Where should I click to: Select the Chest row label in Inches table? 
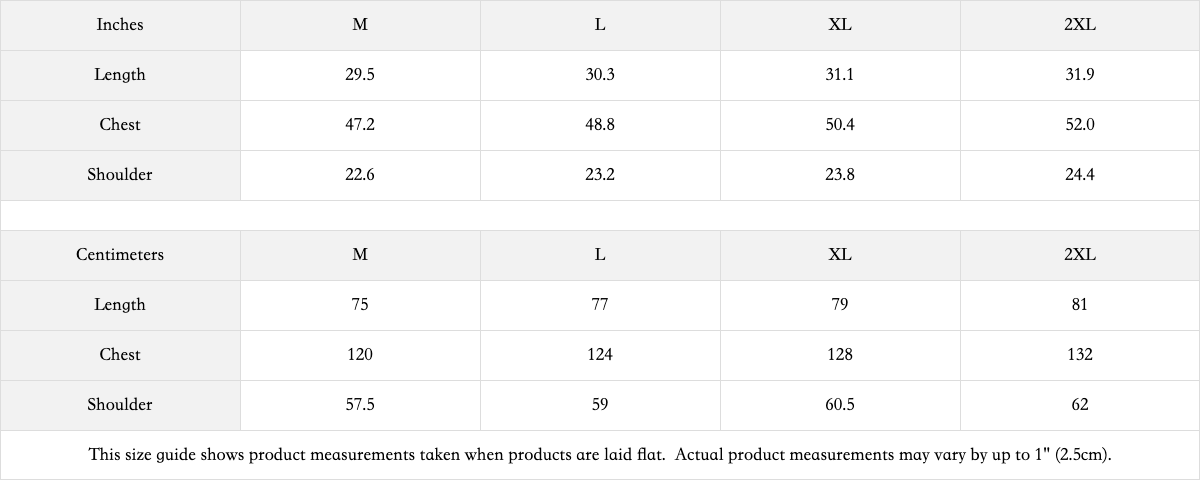pyautogui.click(x=120, y=125)
